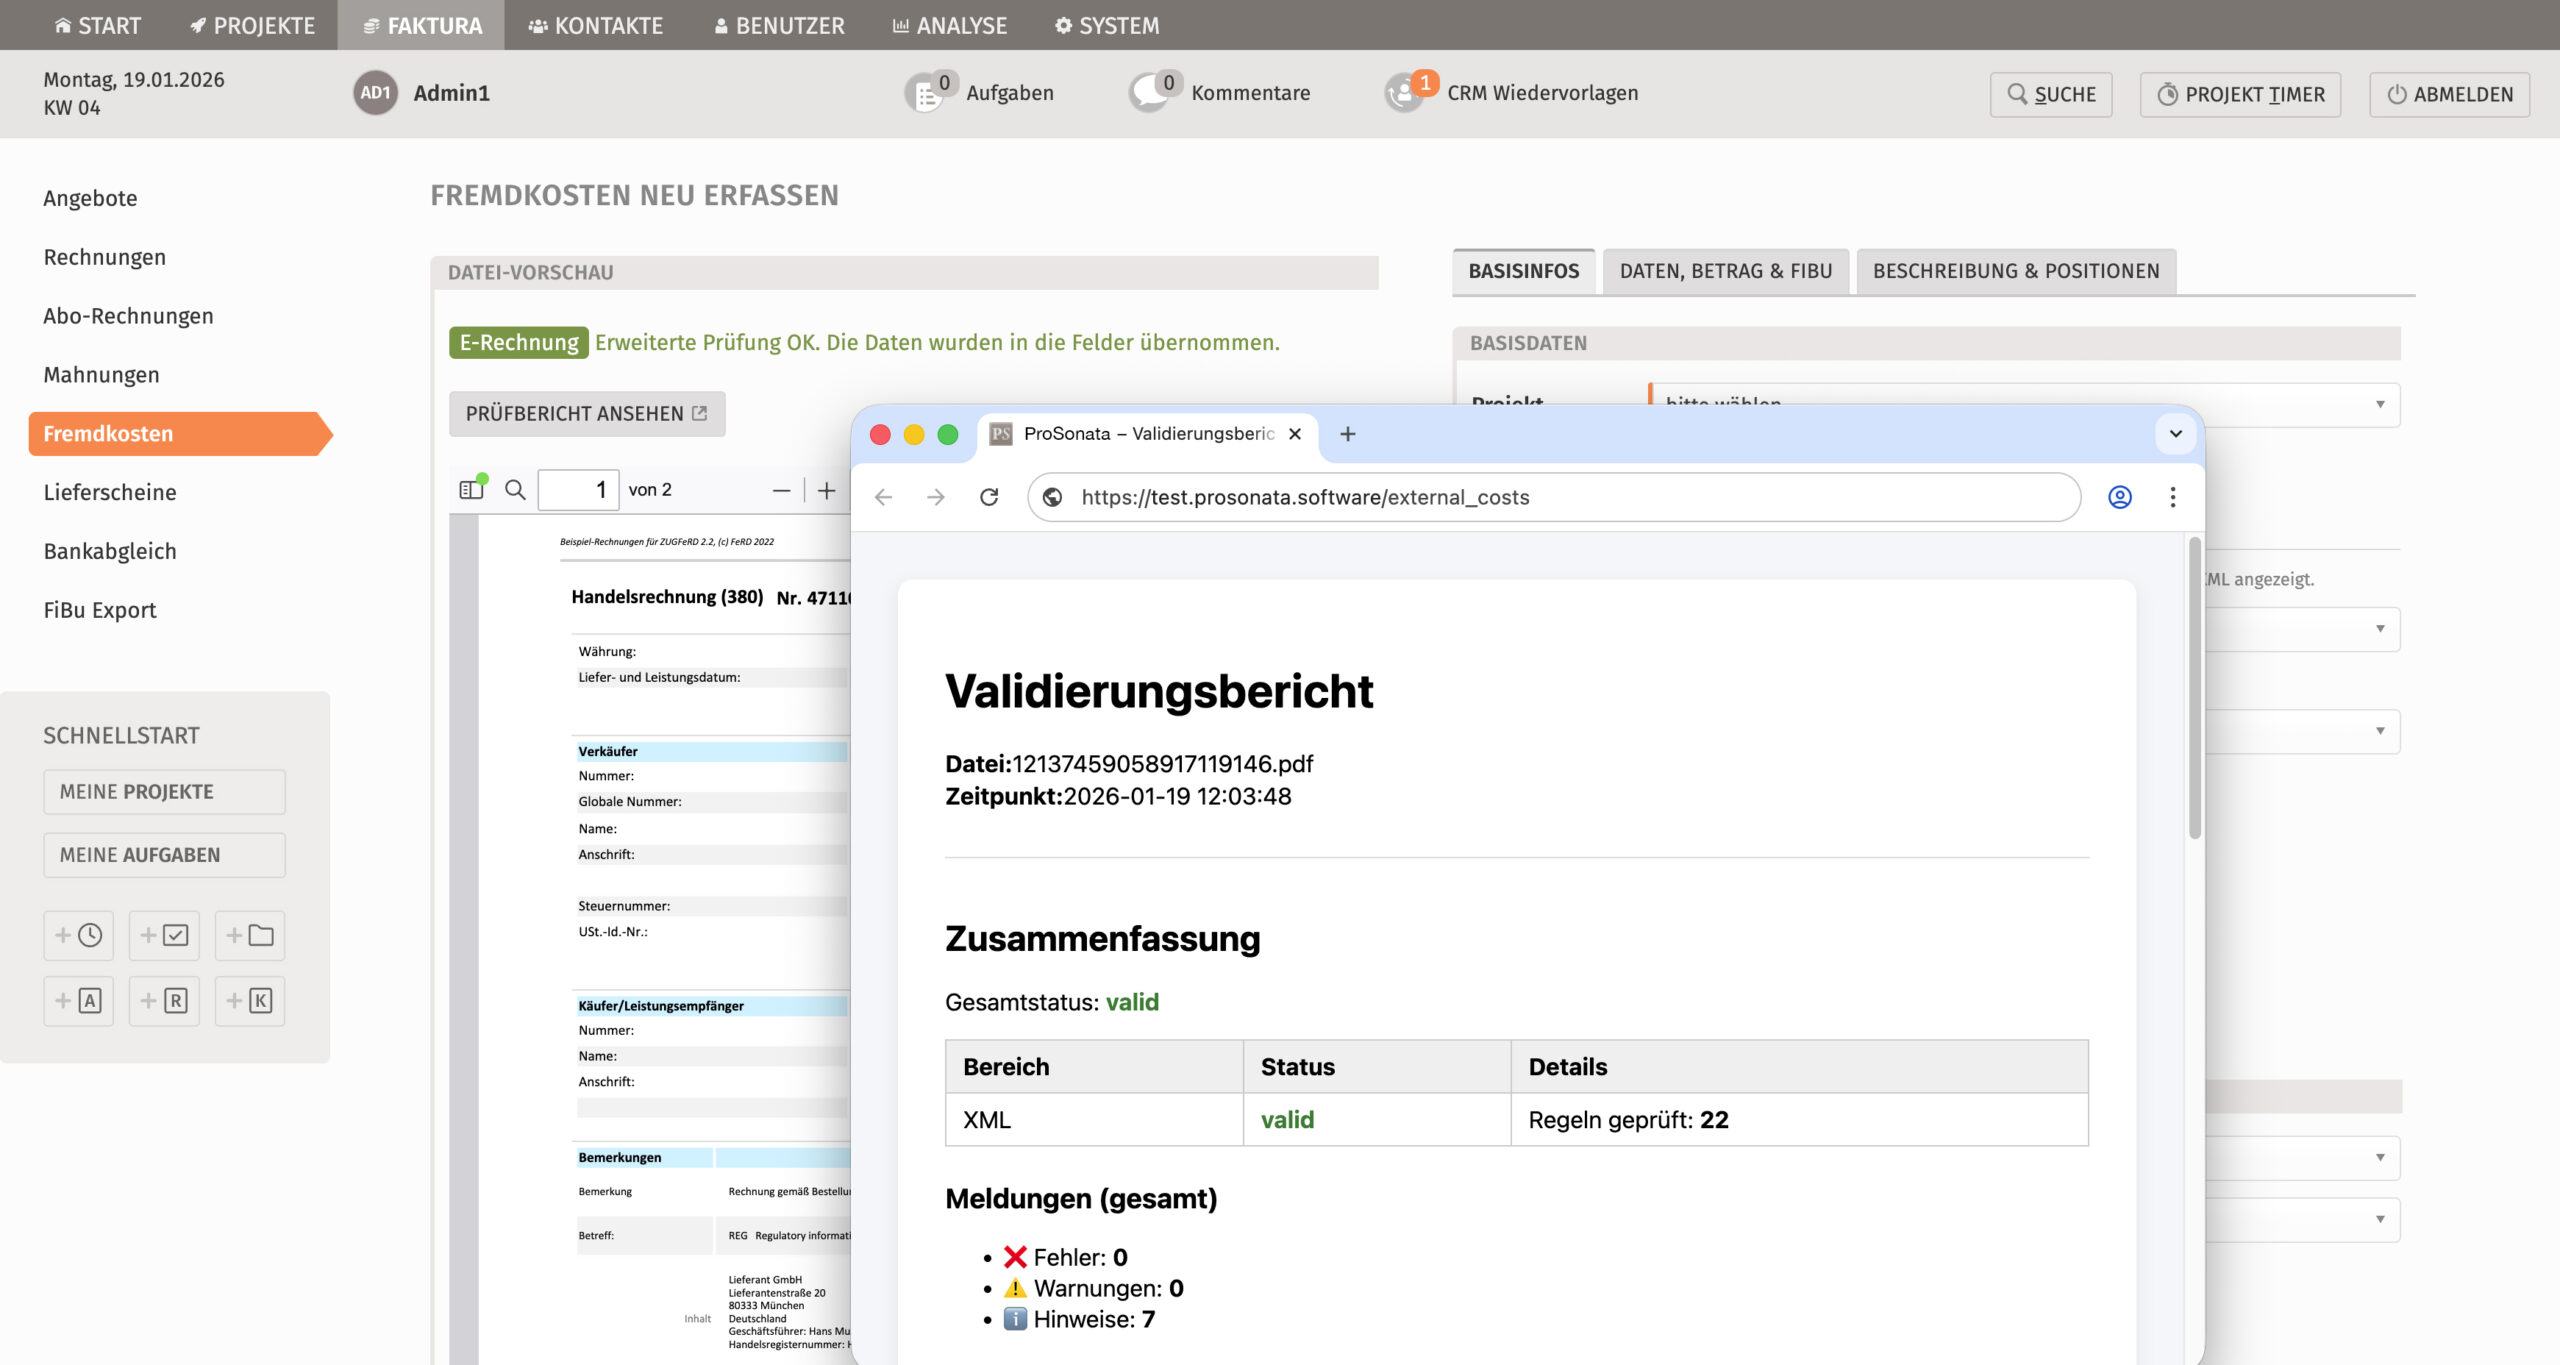Open the Projekt dropdown arrow

click(x=2379, y=404)
